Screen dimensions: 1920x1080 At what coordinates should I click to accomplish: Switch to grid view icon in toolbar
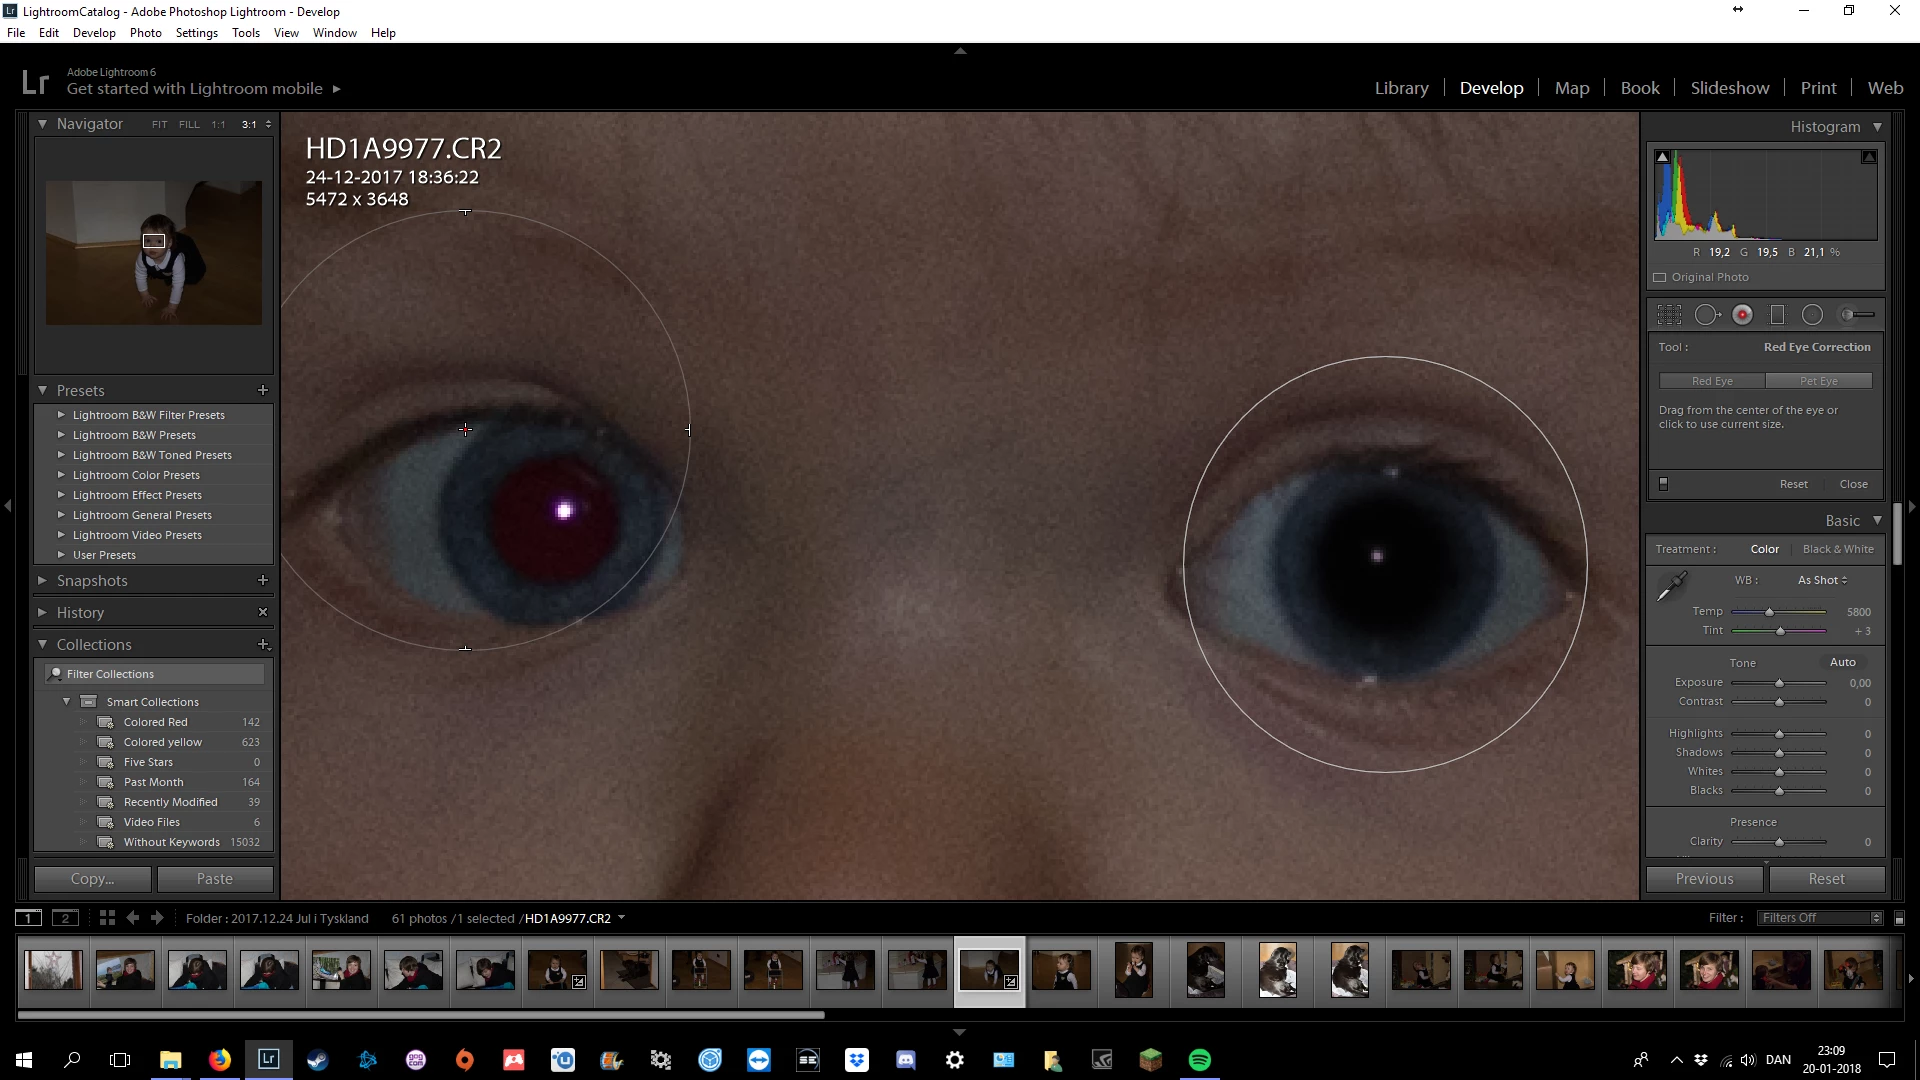coord(107,918)
